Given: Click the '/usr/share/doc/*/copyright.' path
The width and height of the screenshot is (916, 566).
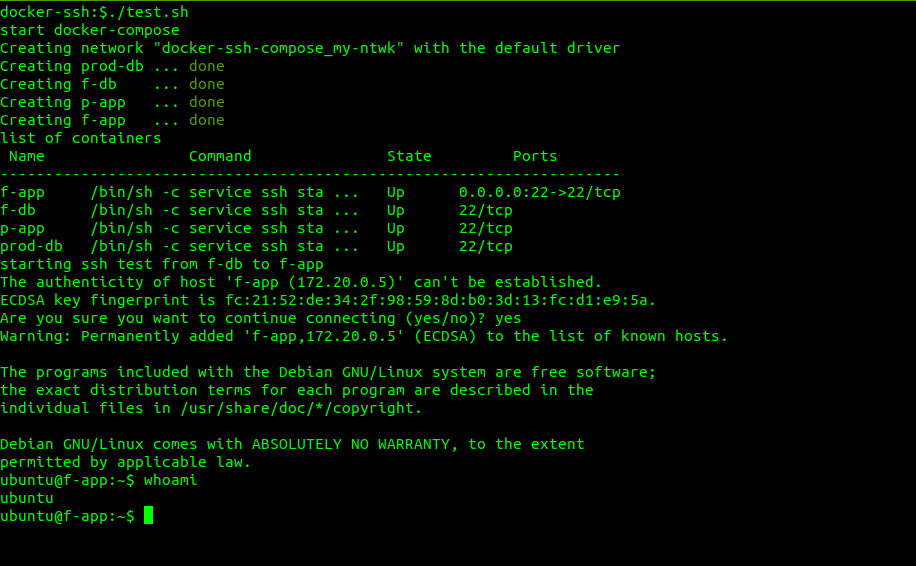Looking at the screenshot, I should coord(301,409).
